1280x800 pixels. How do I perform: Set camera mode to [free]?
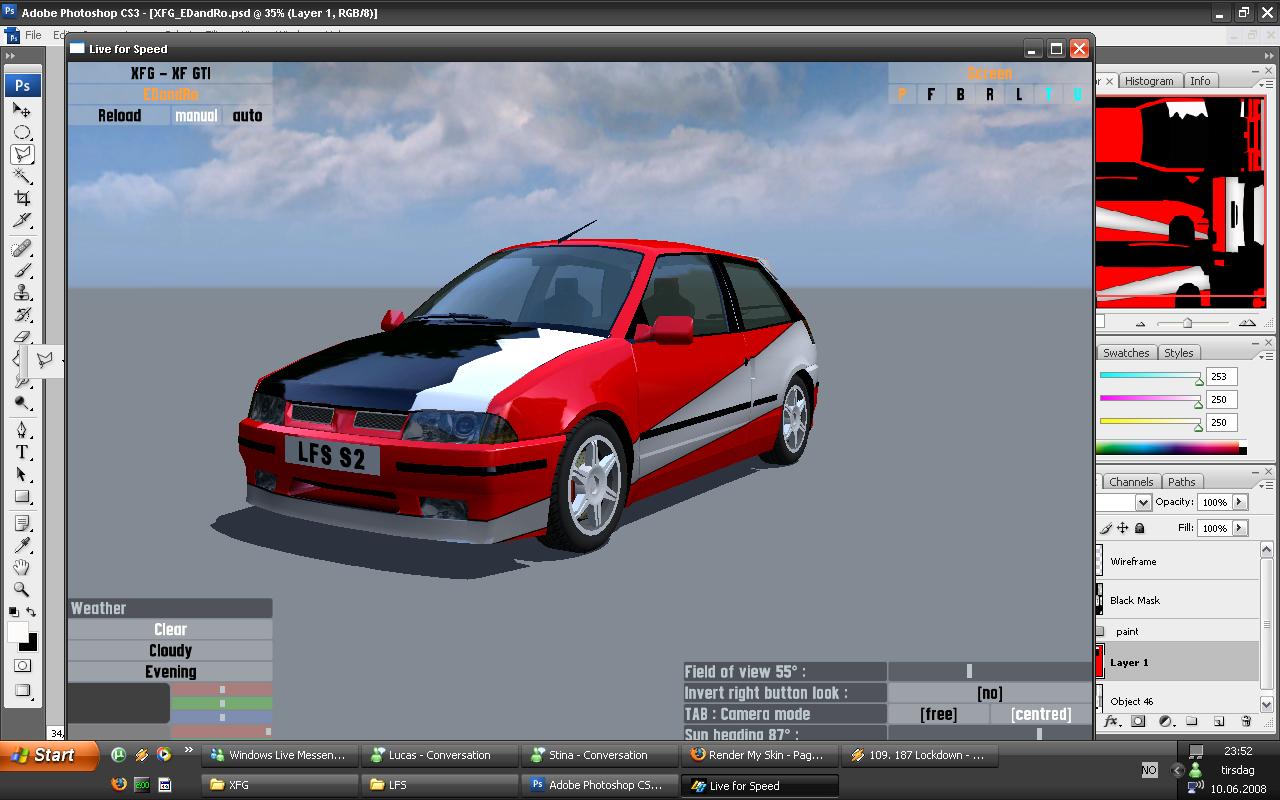tap(938, 714)
